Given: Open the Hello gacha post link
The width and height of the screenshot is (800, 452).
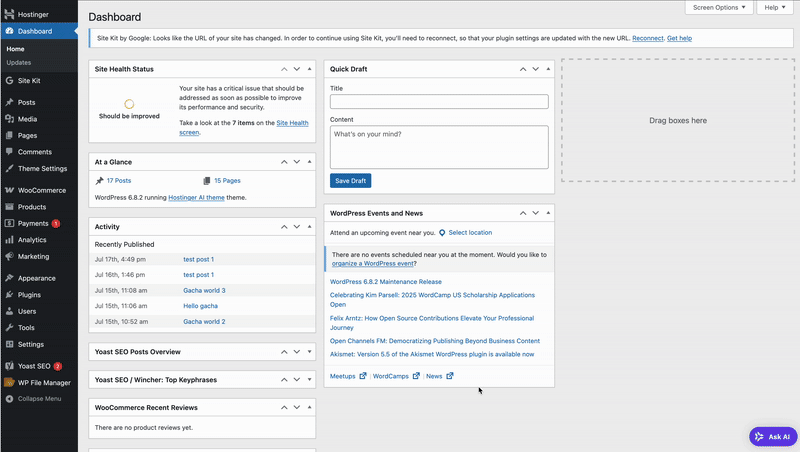Looking at the screenshot, I should click(x=201, y=306).
